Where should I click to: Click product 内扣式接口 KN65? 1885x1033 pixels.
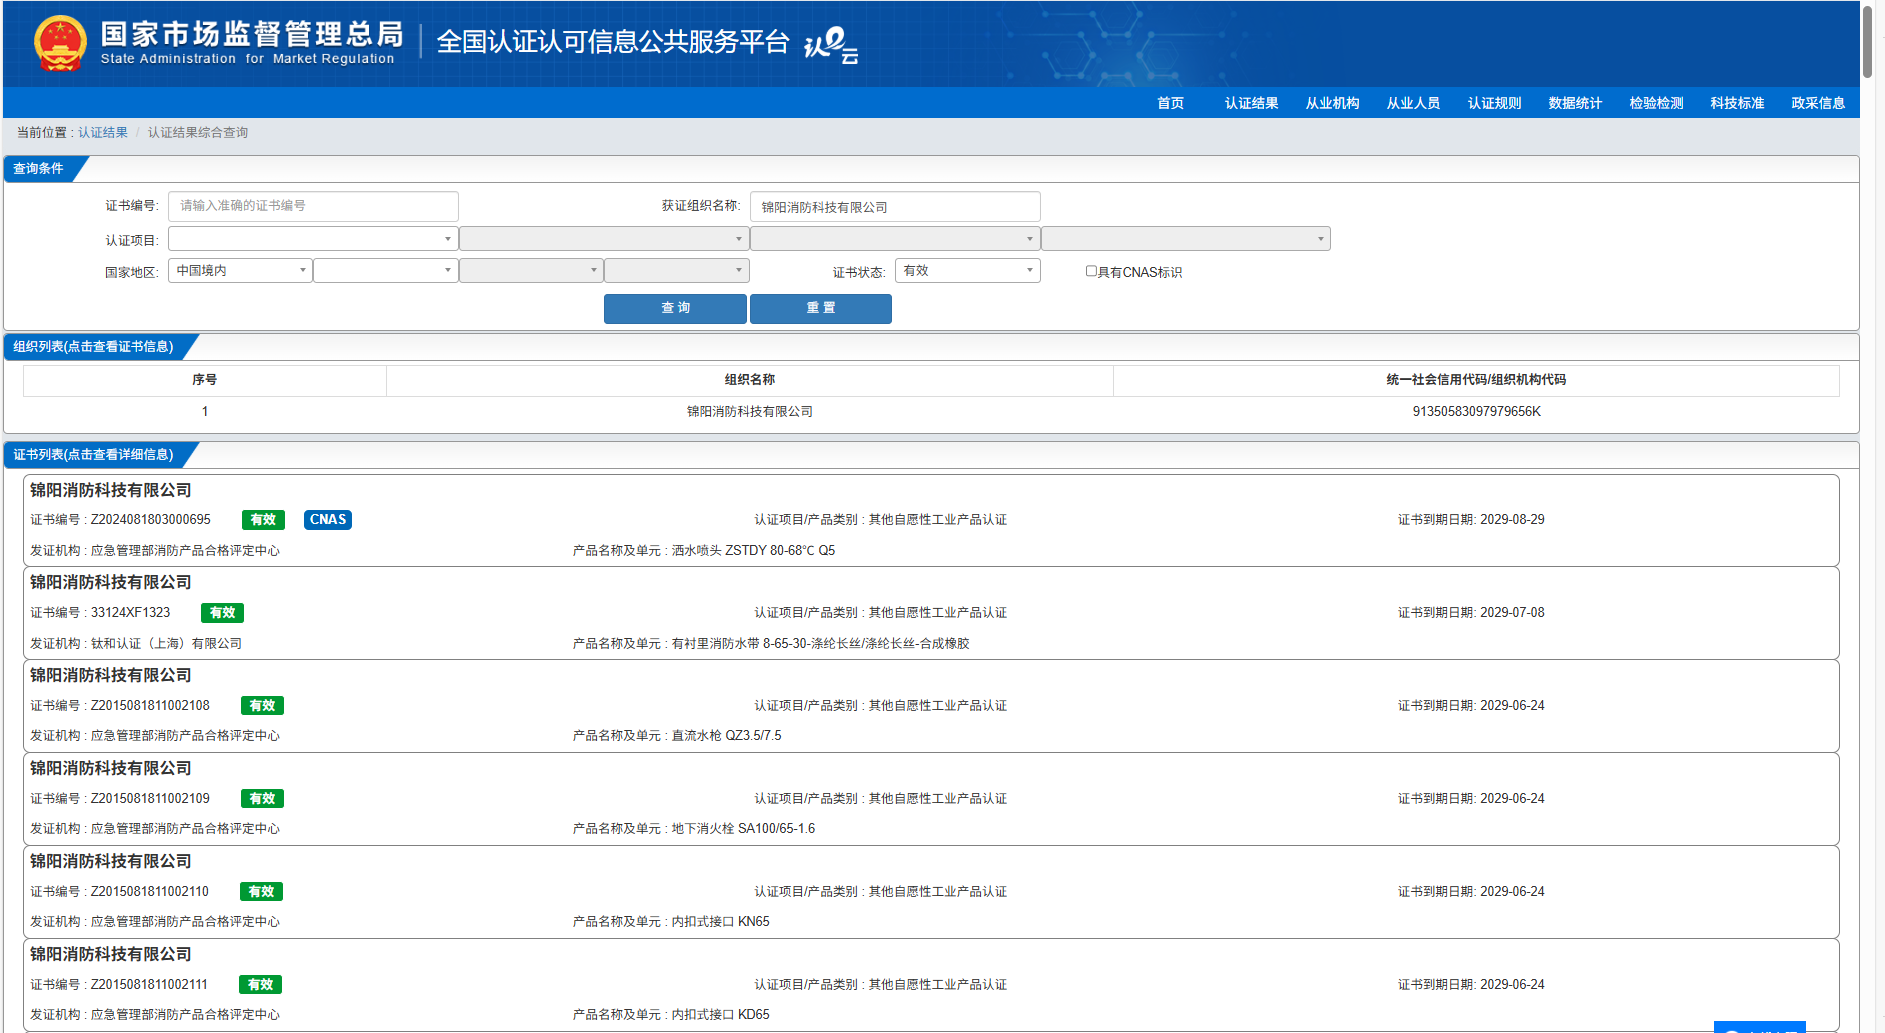720,922
